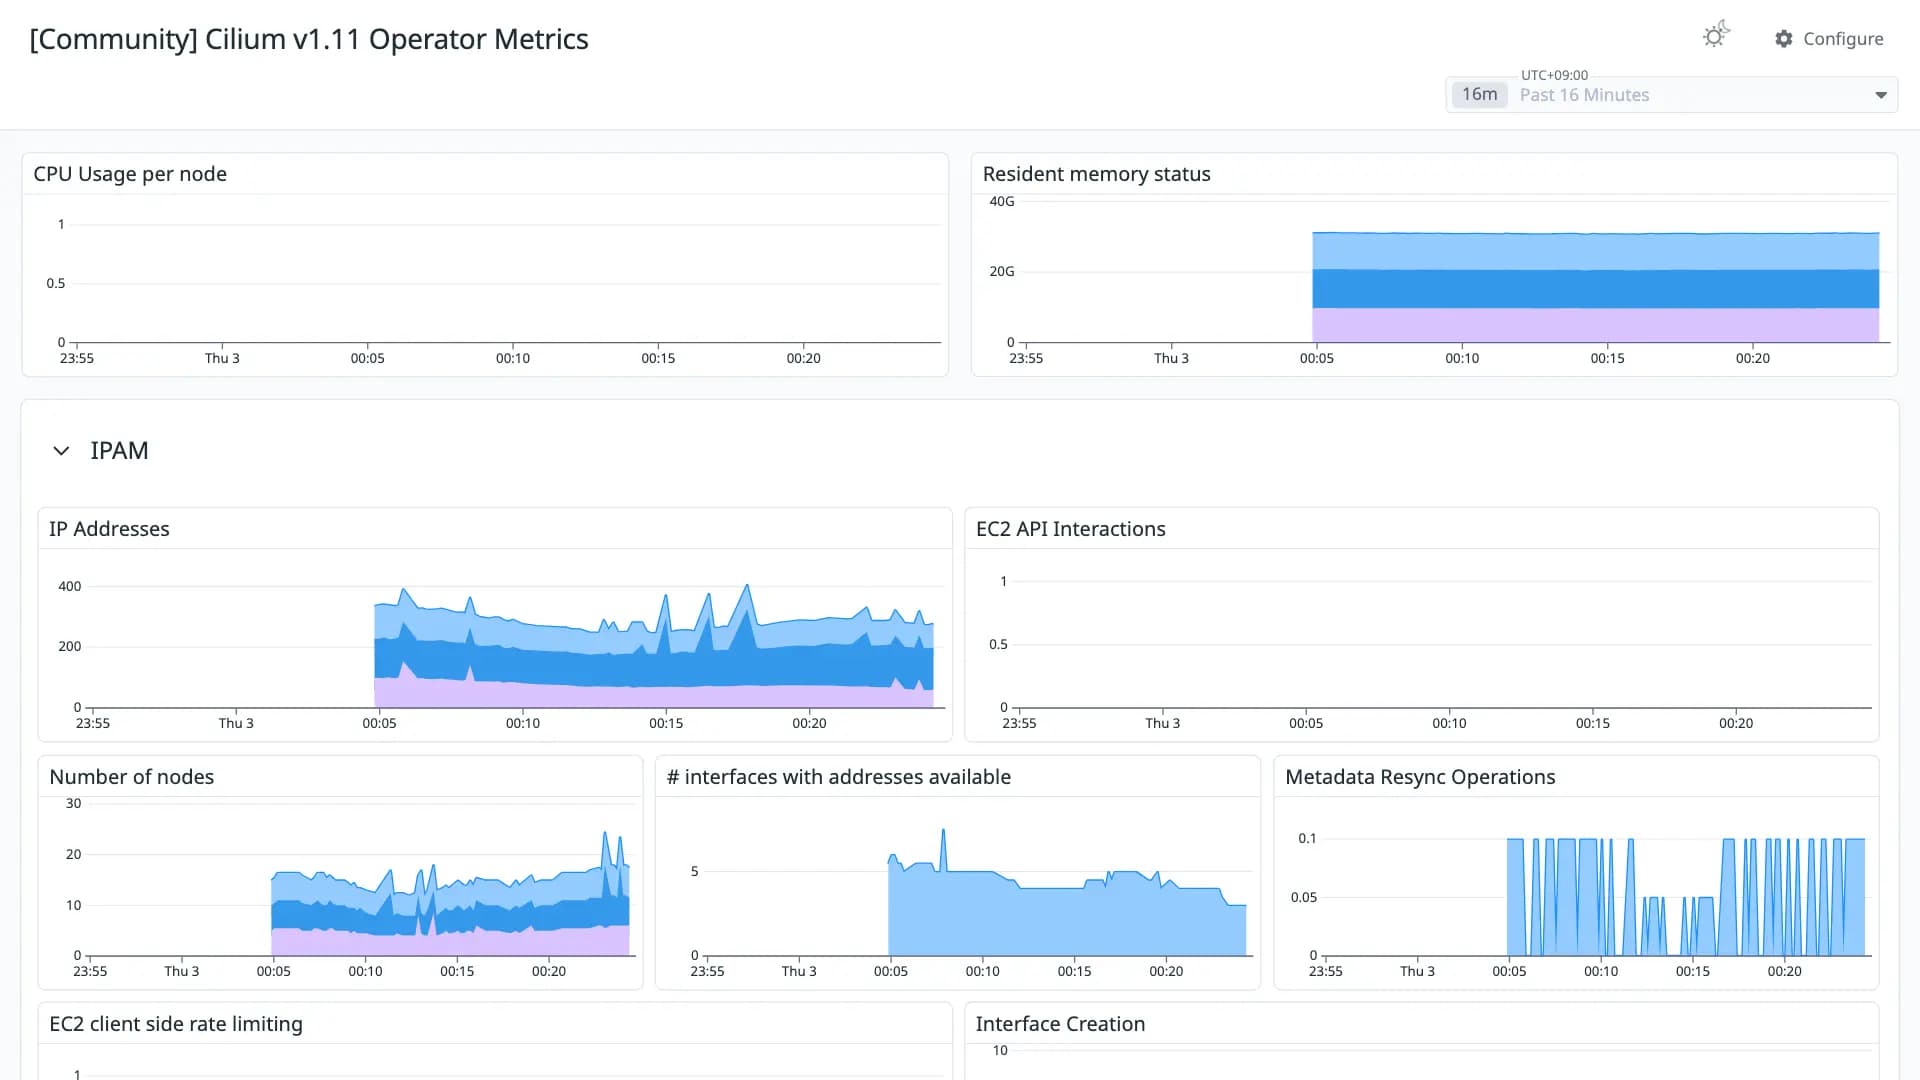
Task: Open the Configure menu
Action: [1829, 39]
